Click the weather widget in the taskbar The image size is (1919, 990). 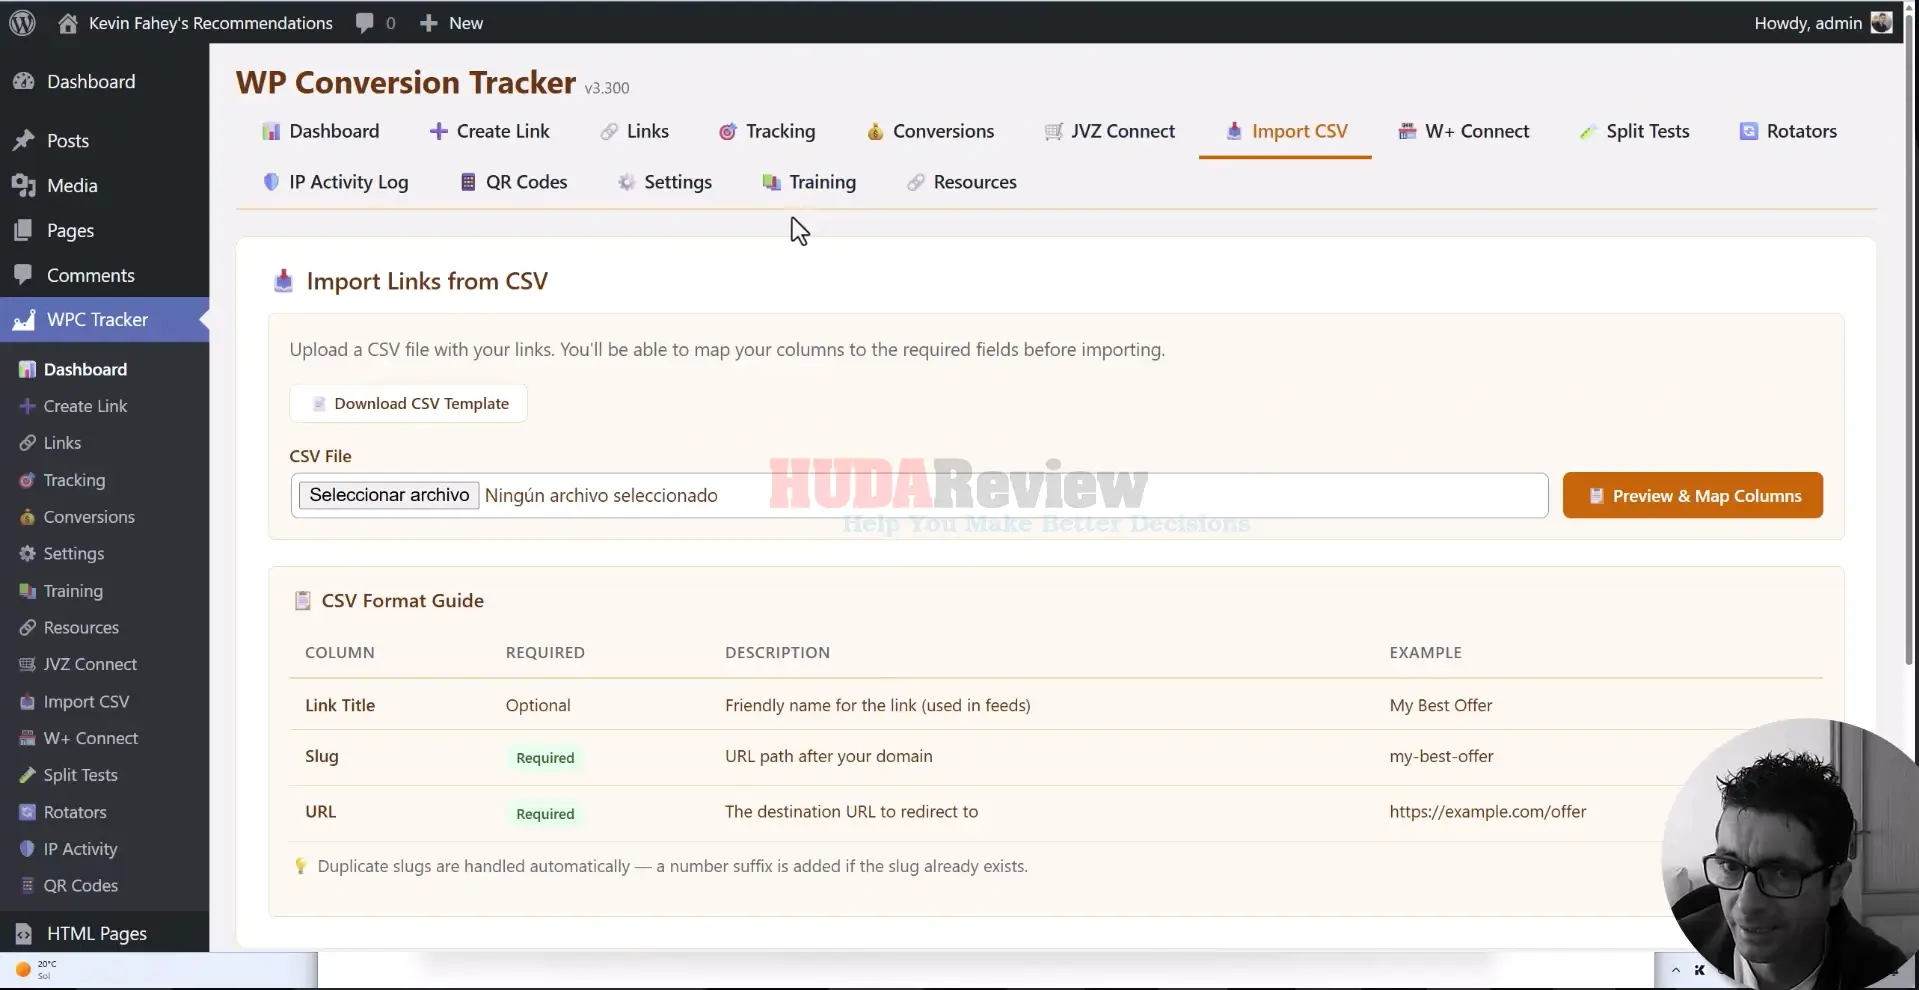pos(36,969)
